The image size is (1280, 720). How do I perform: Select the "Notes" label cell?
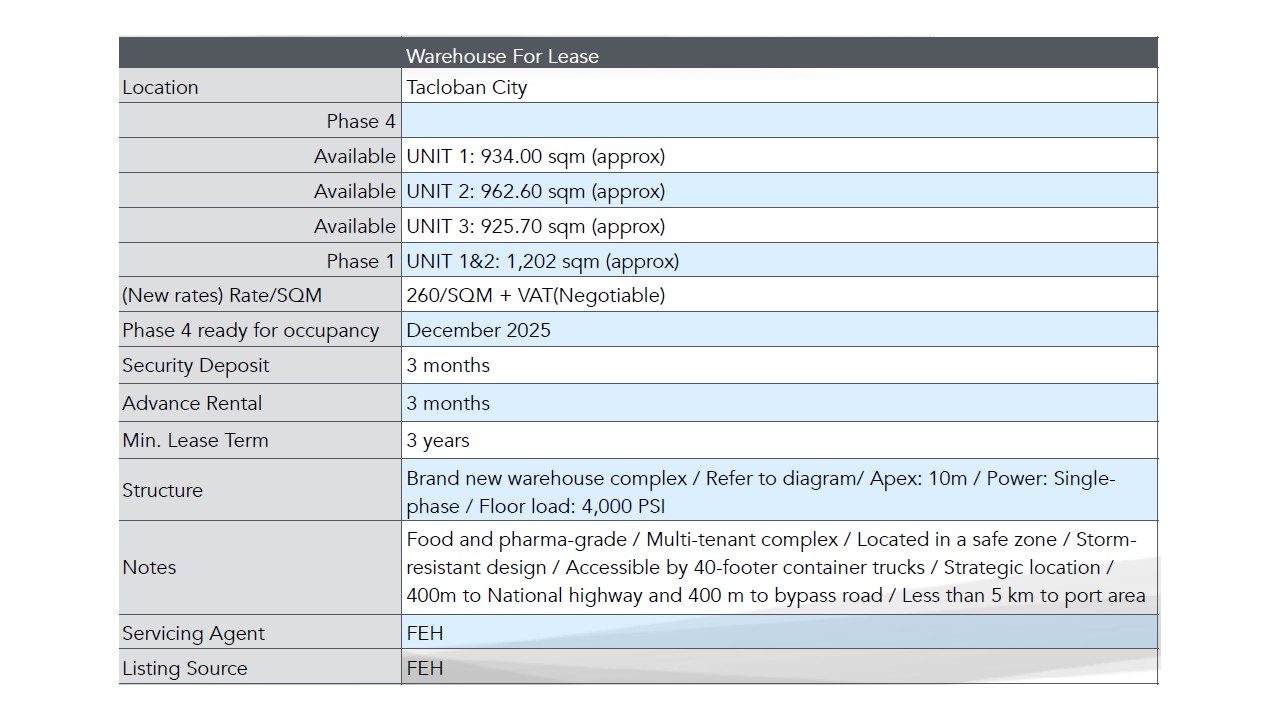(x=149, y=567)
